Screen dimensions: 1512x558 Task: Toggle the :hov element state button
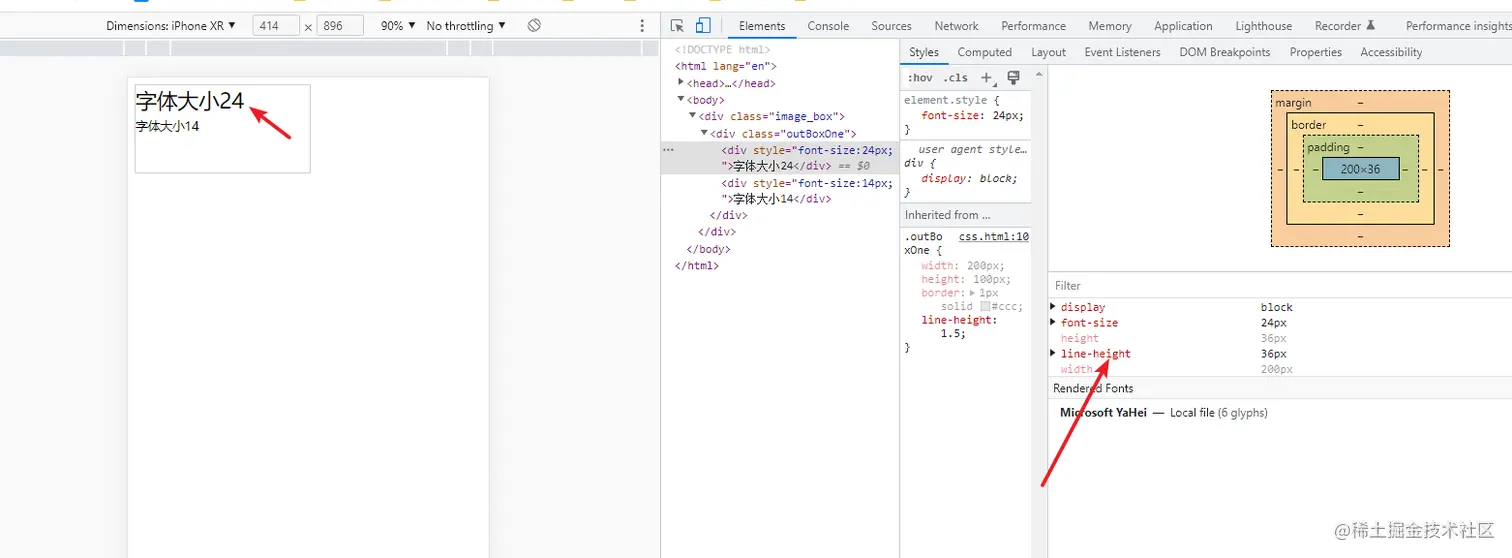pos(920,77)
